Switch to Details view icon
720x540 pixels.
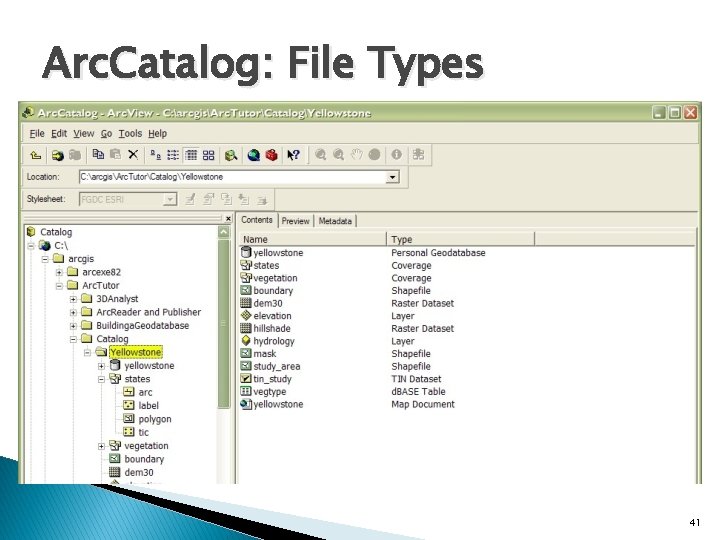191,155
